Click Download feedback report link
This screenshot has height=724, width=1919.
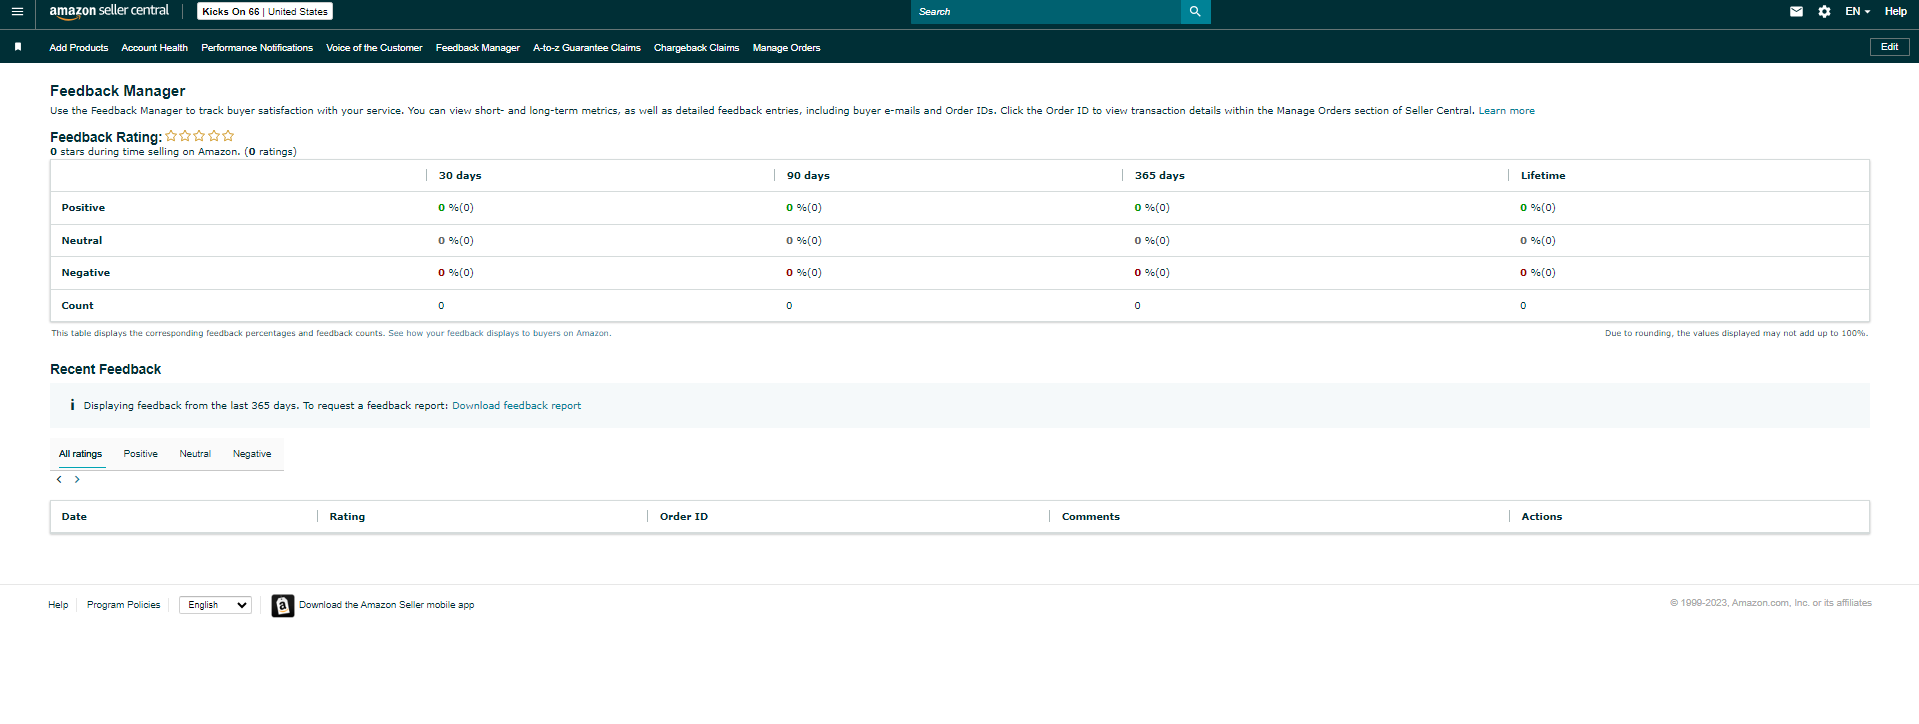(x=516, y=406)
